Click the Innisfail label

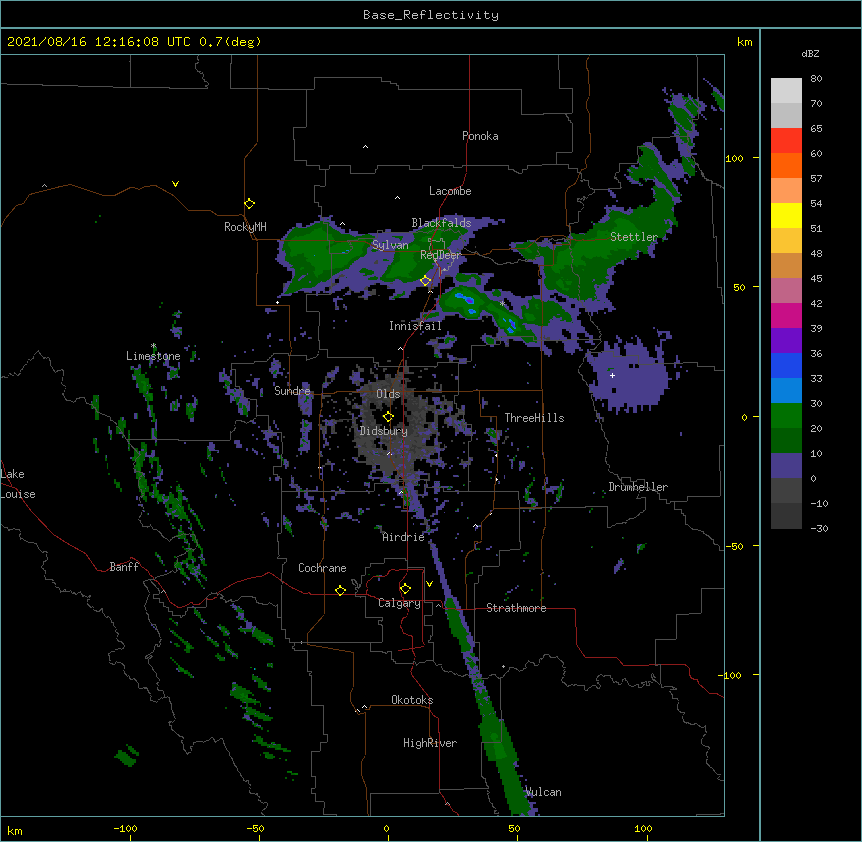click(415, 326)
